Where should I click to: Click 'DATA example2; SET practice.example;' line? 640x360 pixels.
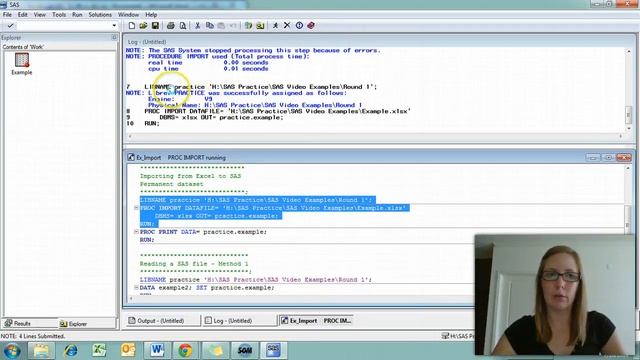[207, 288]
